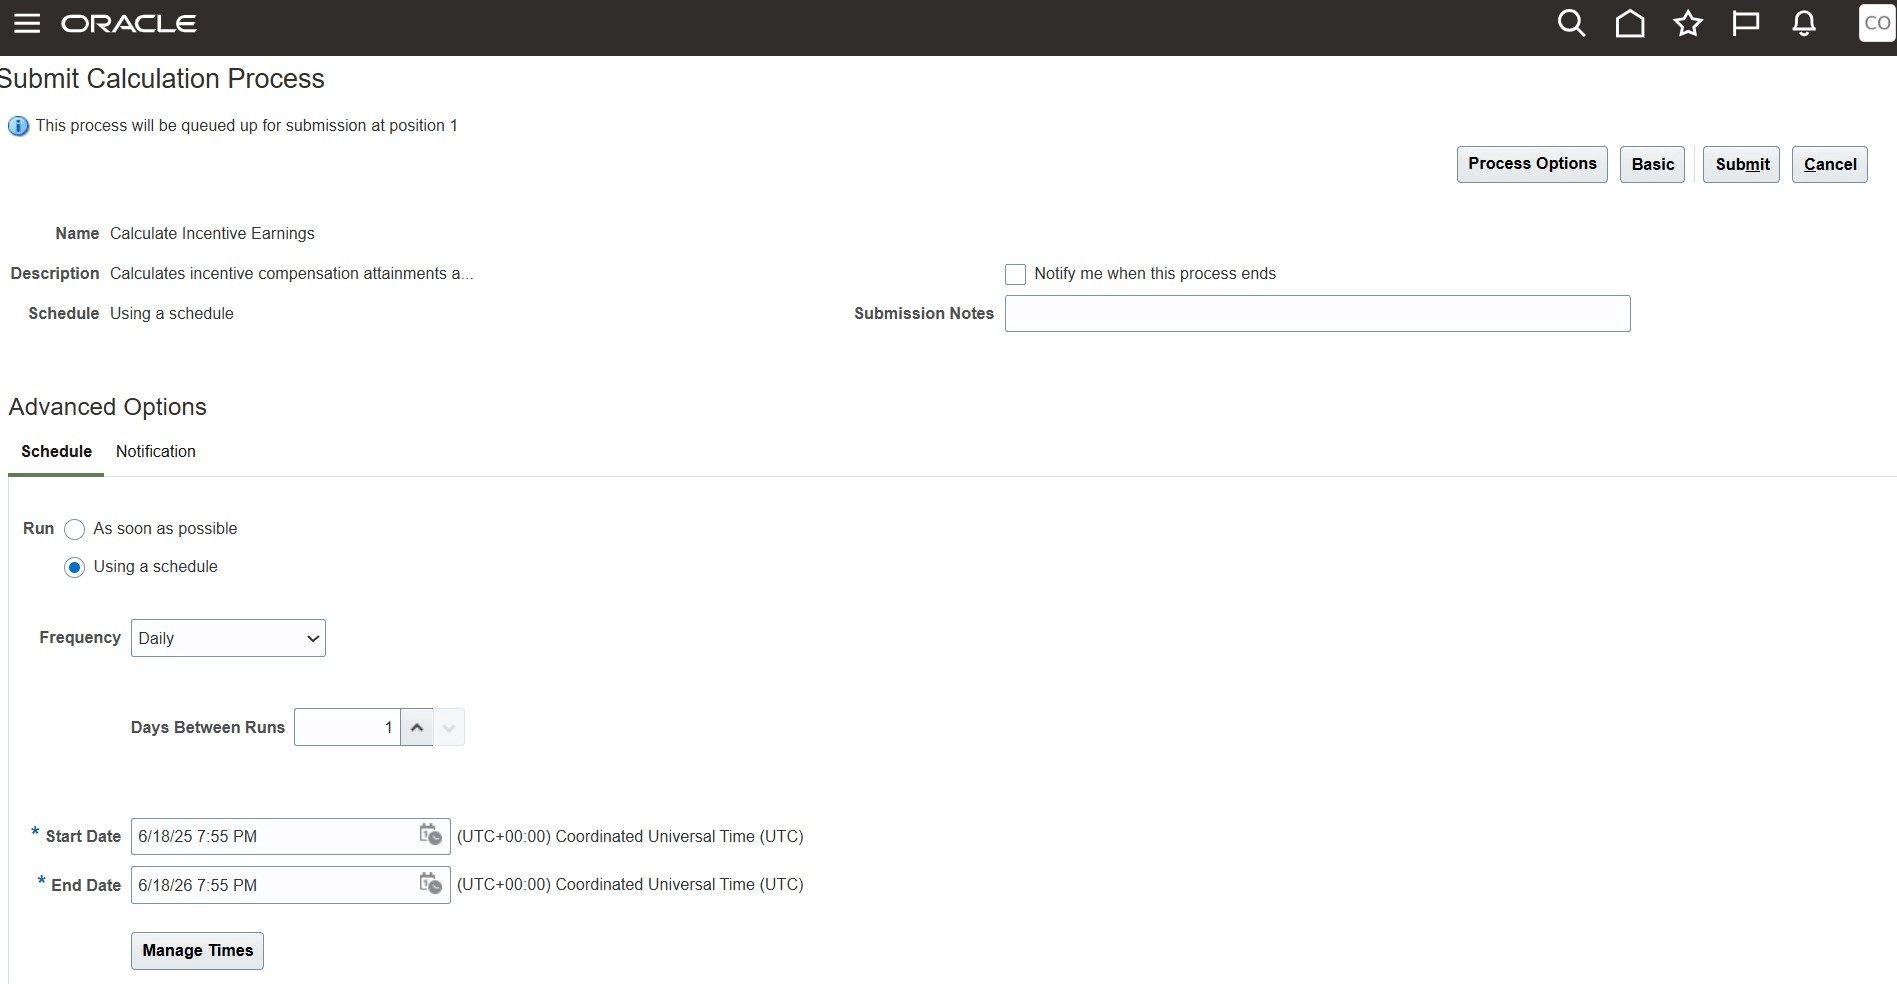The width and height of the screenshot is (1897, 984).
Task: Click the Basic button
Action: [1652, 164]
